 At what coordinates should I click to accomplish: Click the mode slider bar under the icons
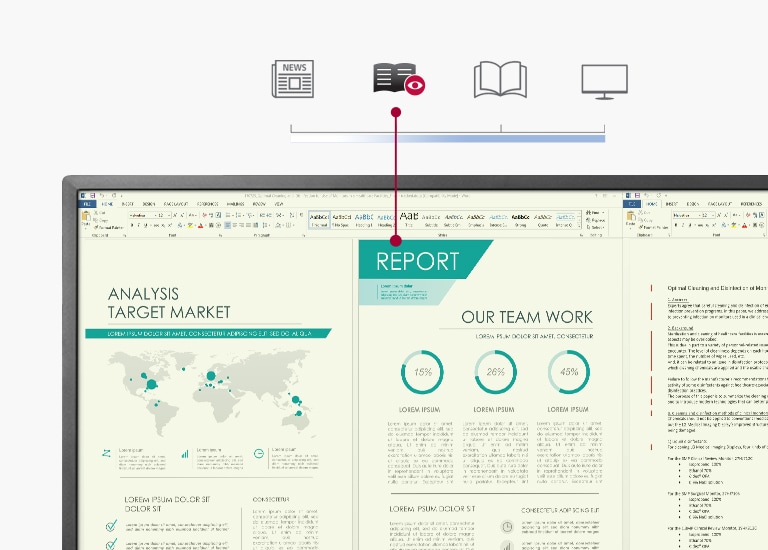[x=448, y=136]
